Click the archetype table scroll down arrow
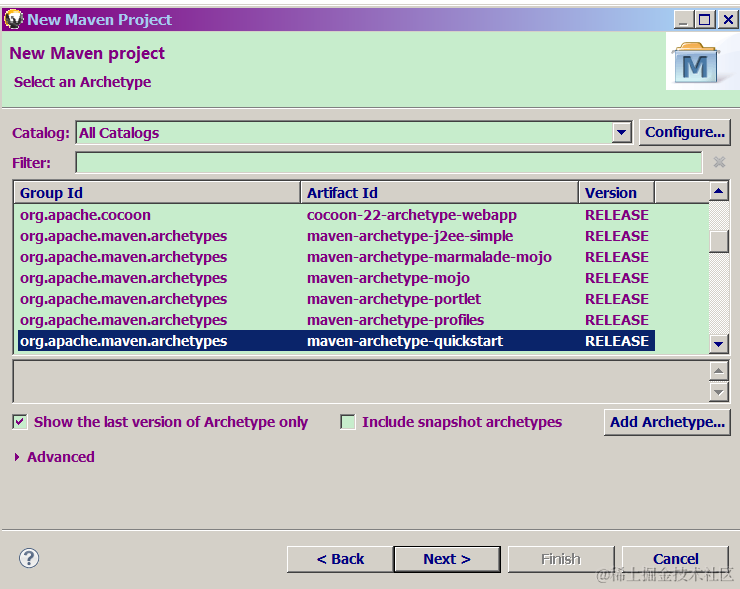The height and width of the screenshot is (589, 740). click(x=719, y=344)
